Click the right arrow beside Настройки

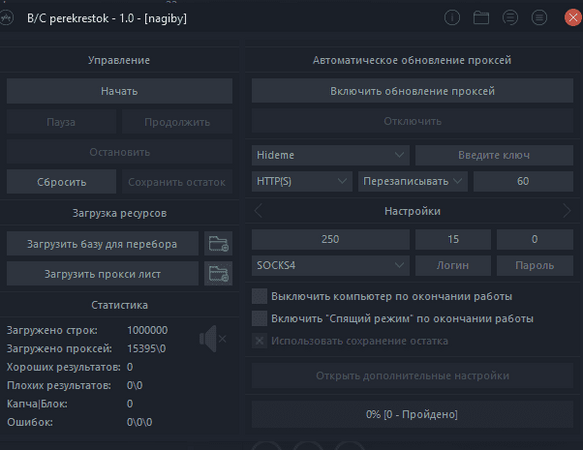[566, 211]
